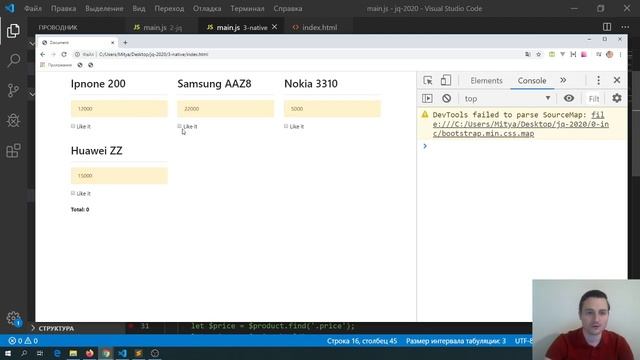Viewport: 640px width, 360px height.
Task: Check Like it under Nokia 3310
Action: pos(286,126)
